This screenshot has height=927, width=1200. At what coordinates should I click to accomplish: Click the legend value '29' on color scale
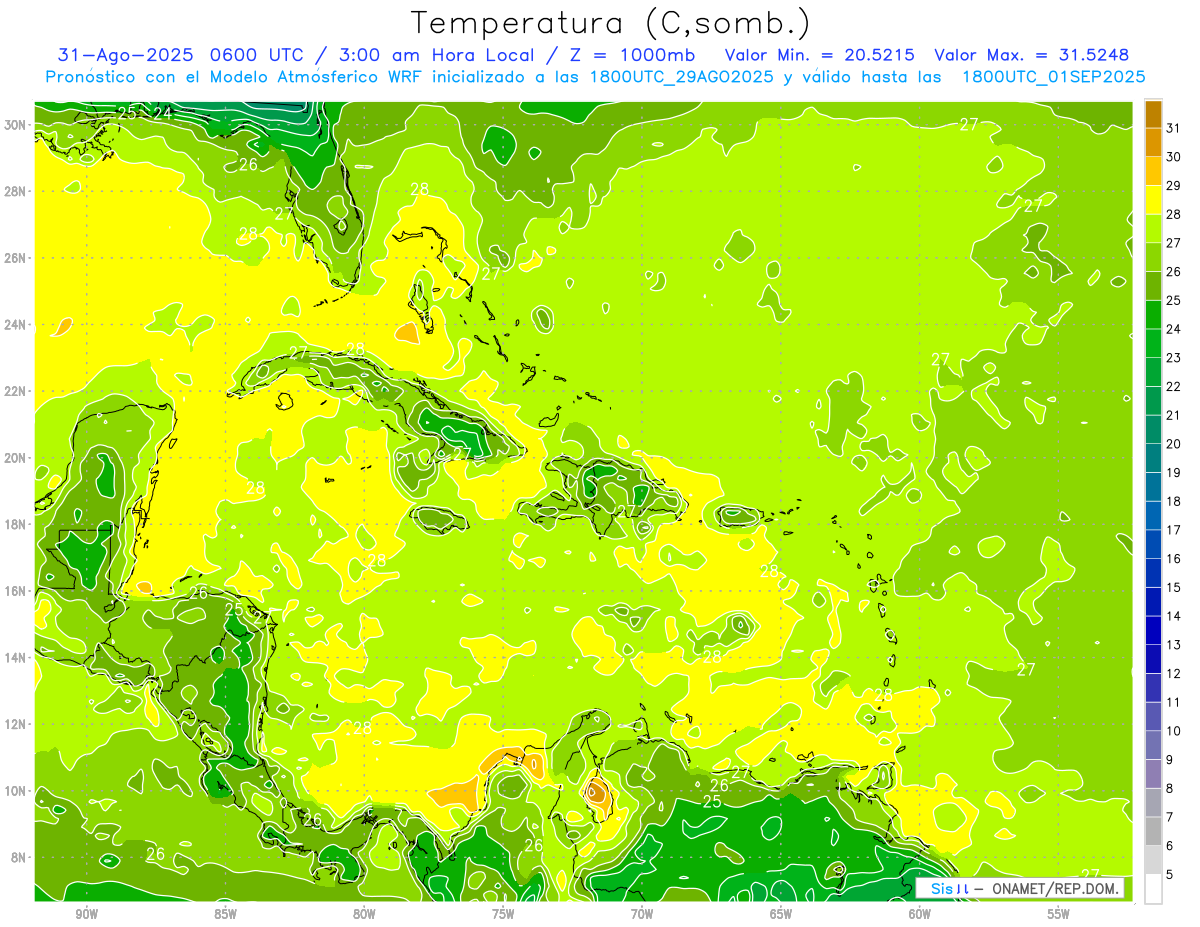click(1174, 186)
